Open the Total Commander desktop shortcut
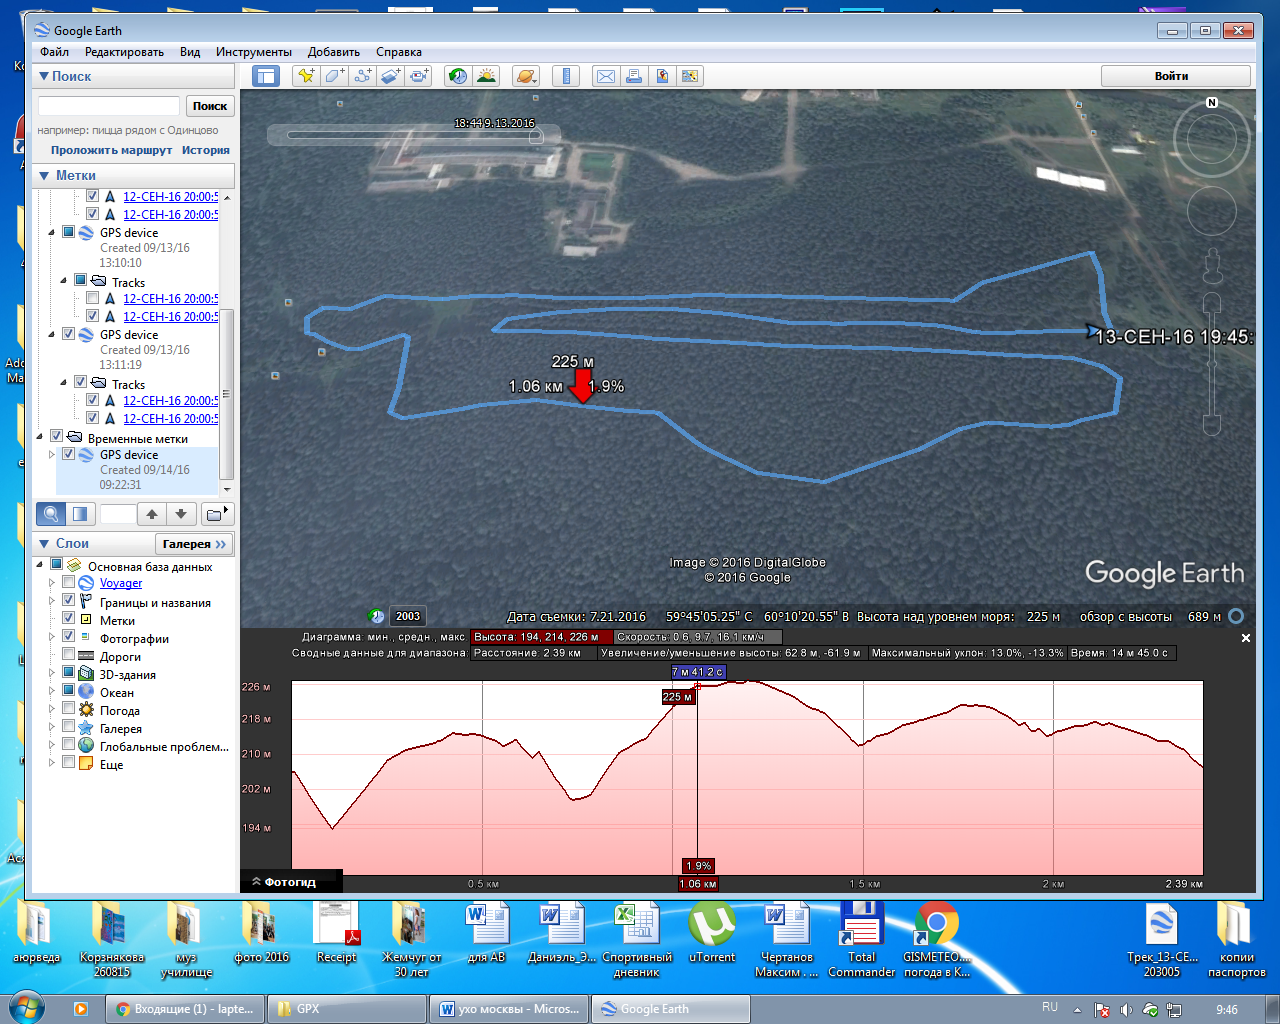The width and height of the screenshot is (1280, 1024). click(861, 925)
